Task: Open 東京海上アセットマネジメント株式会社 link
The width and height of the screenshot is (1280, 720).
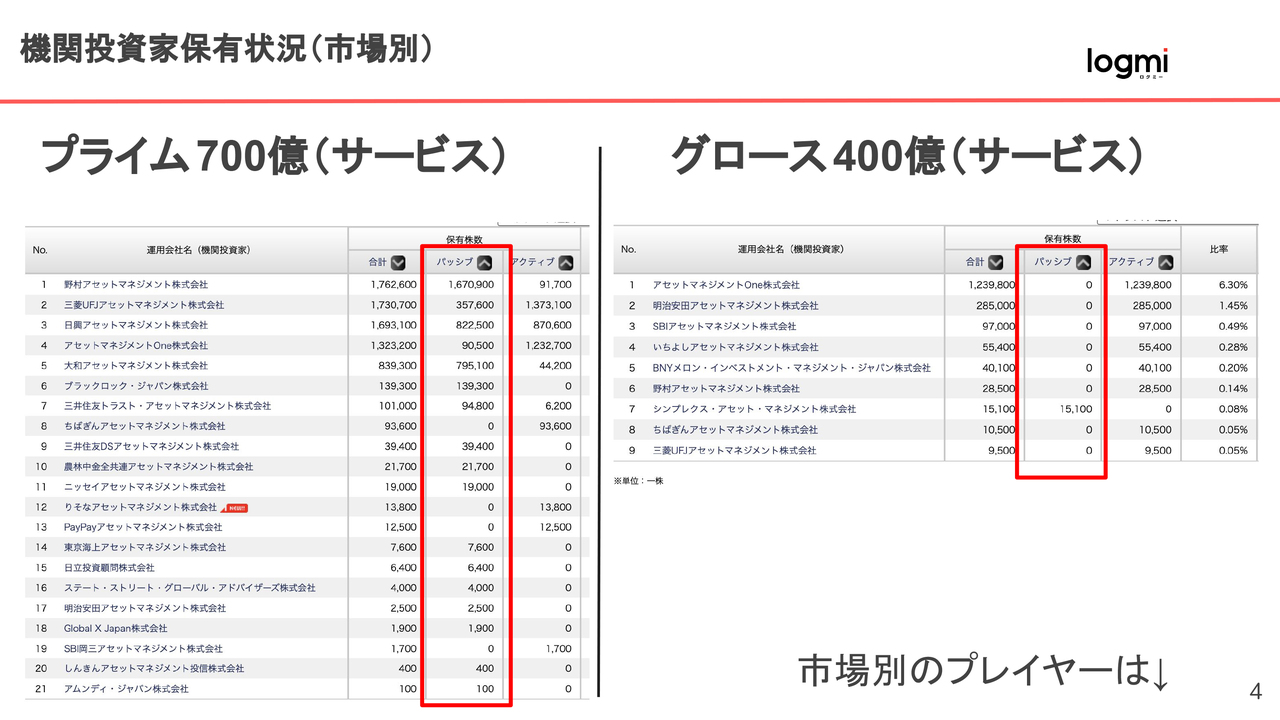Action: click(145, 547)
